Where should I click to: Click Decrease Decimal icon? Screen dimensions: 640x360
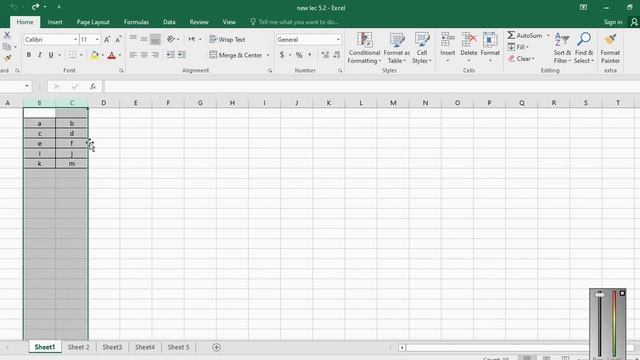[x=337, y=55]
